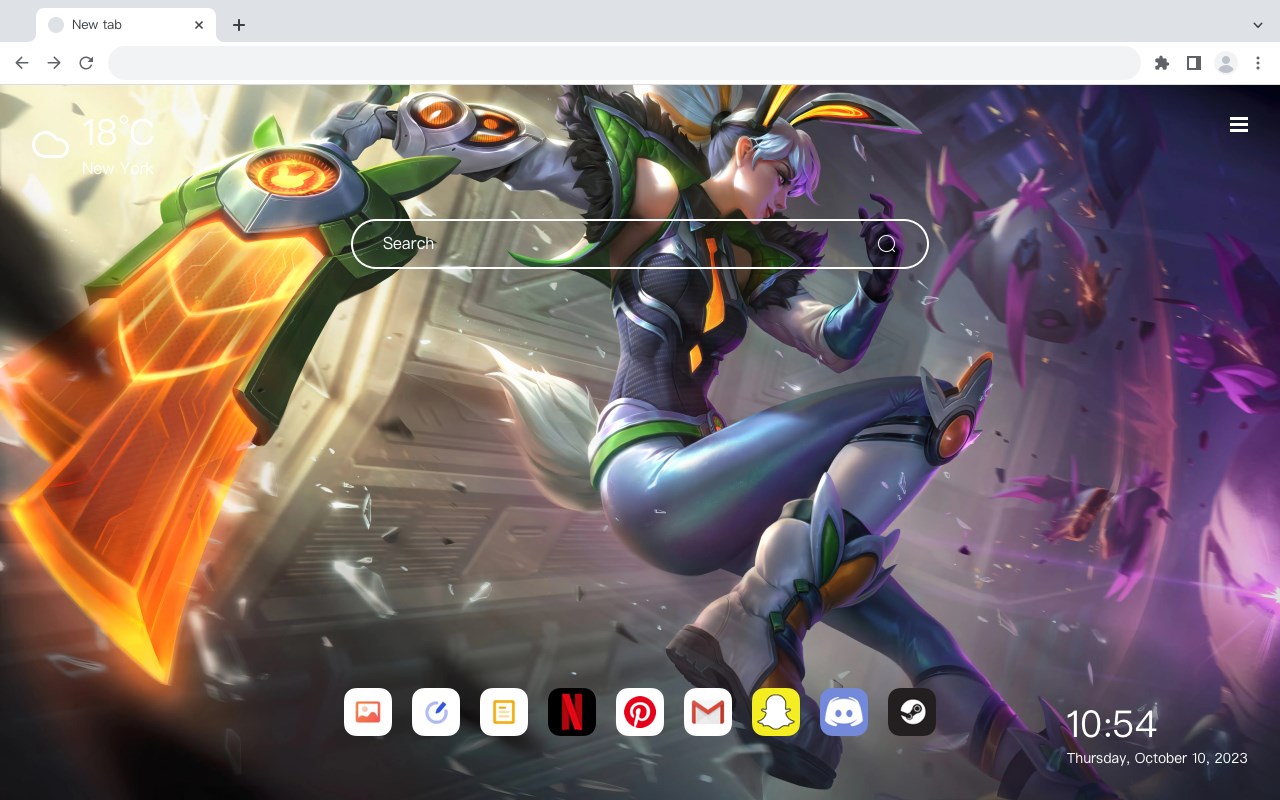The image size is (1280, 800).
Task: Launch the Netflix shortcut
Action: click(572, 712)
